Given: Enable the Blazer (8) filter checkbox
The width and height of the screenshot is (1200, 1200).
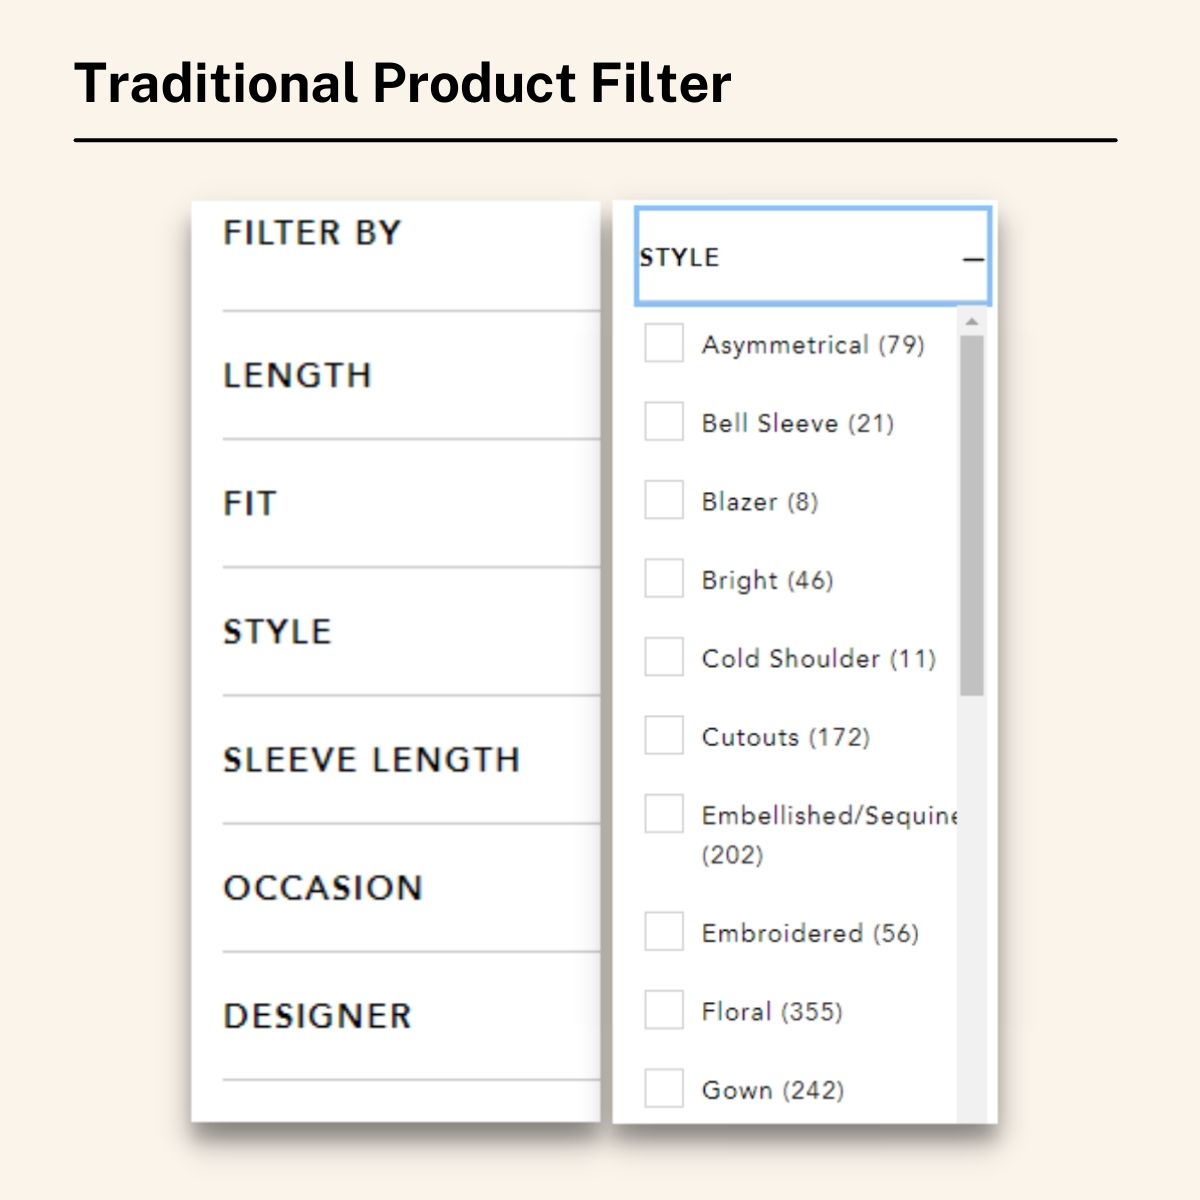Looking at the screenshot, I should [x=663, y=500].
